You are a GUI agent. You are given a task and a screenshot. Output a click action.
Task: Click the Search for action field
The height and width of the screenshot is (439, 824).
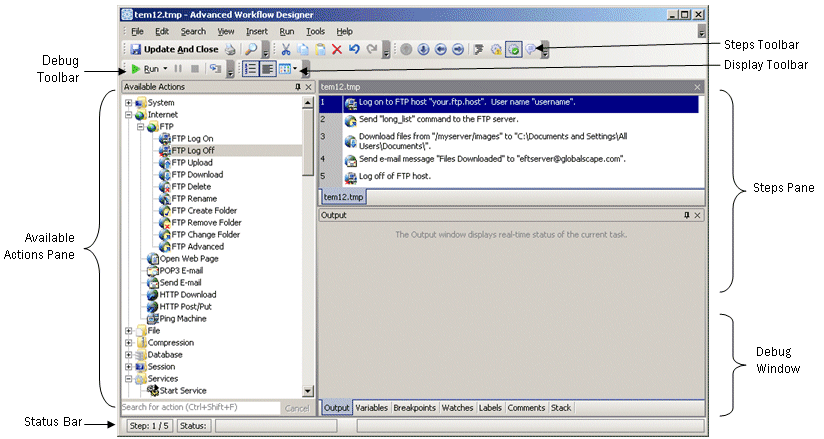pyautogui.click(x=198, y=408)
